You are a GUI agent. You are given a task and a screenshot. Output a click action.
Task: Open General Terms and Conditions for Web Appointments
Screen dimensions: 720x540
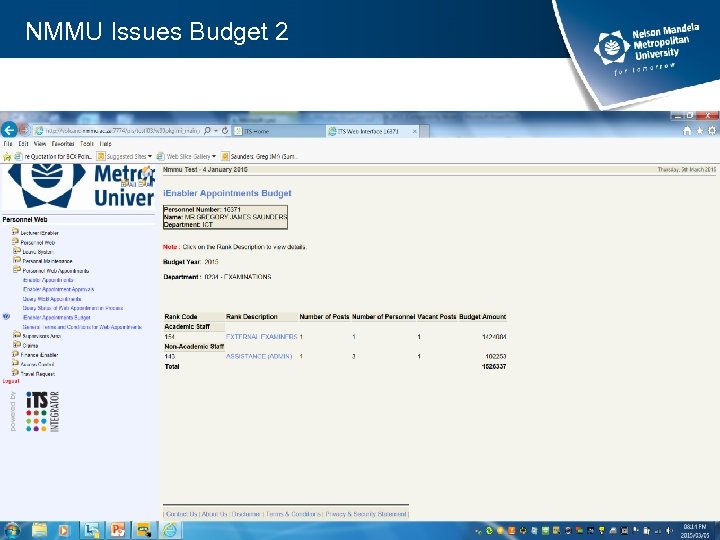pyautogui.click(x=82, y=327)
